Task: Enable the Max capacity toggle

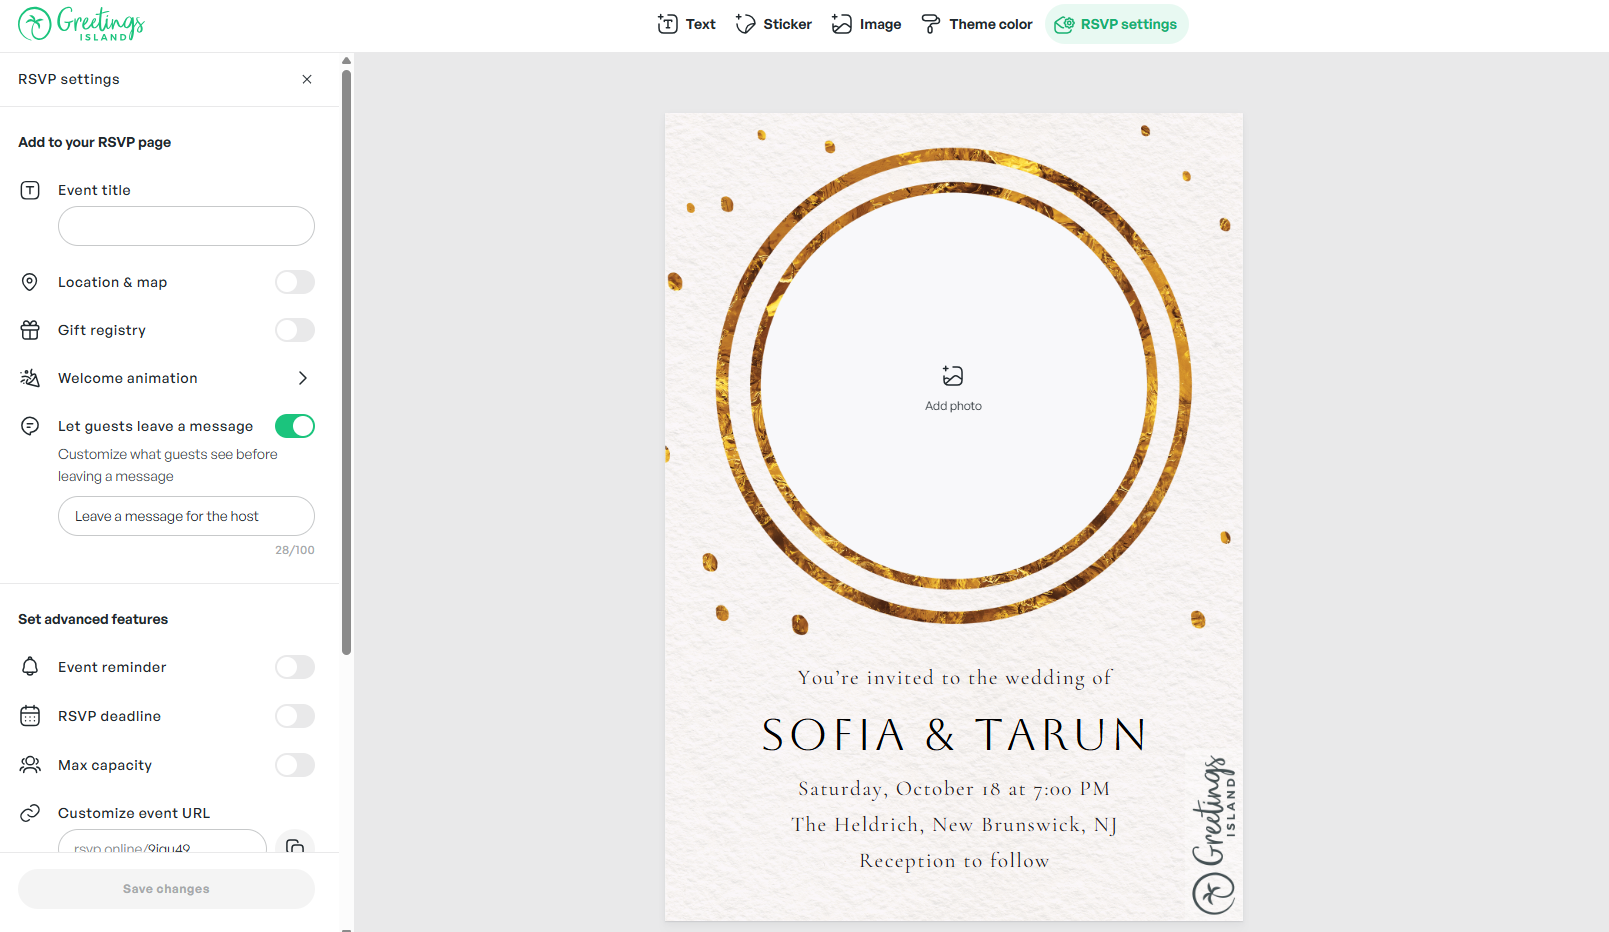Action: point(294,765)
